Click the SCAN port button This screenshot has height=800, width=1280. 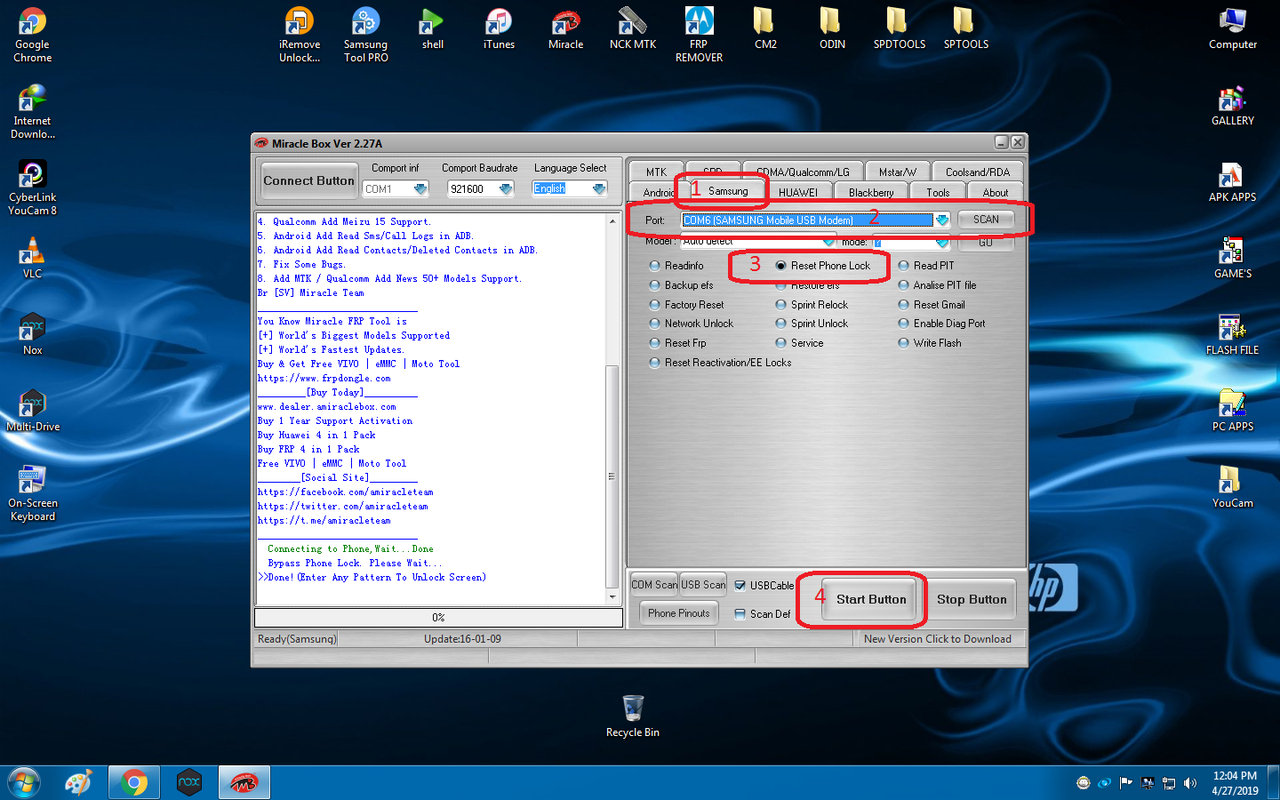(x=986, y=220)
